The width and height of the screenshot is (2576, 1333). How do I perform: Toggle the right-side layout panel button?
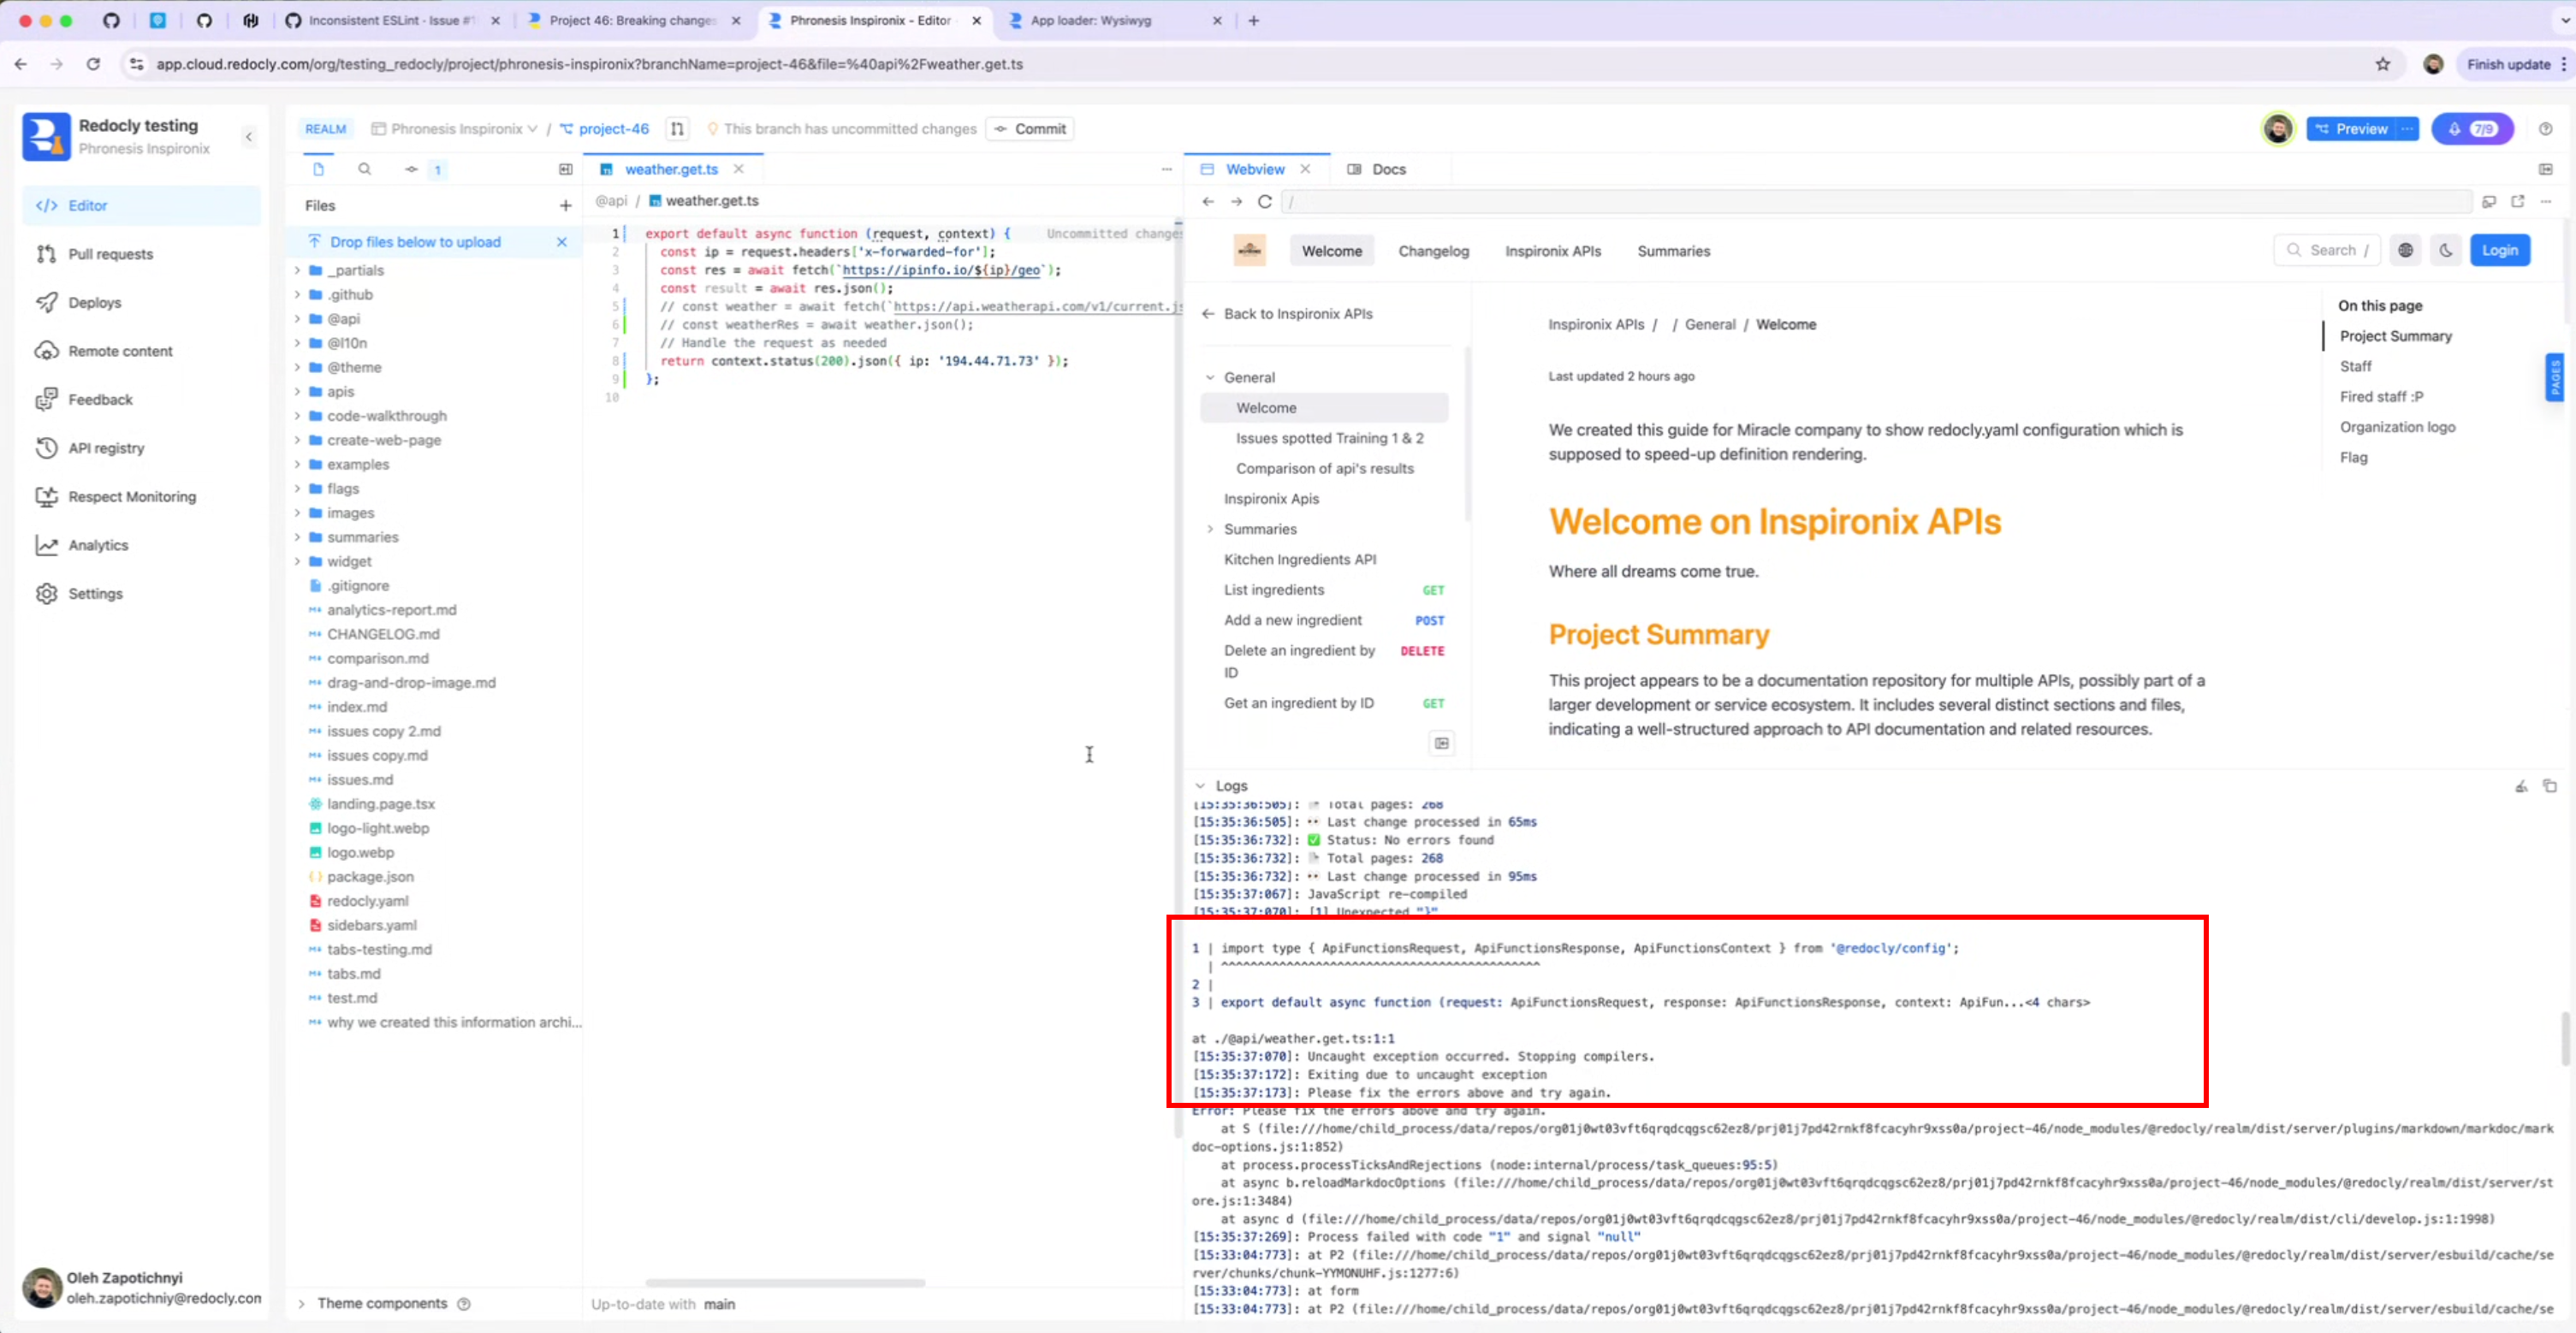coord(2545,169)
